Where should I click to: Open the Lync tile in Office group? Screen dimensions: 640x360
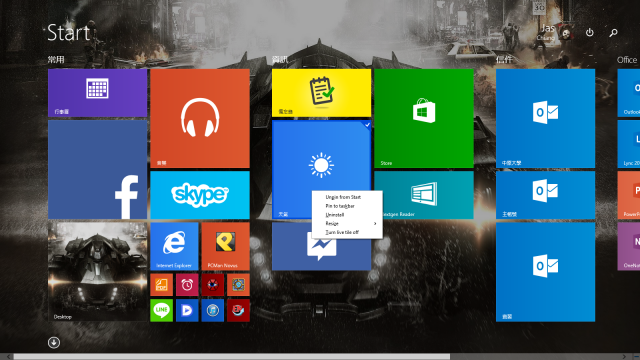point(629,144)
